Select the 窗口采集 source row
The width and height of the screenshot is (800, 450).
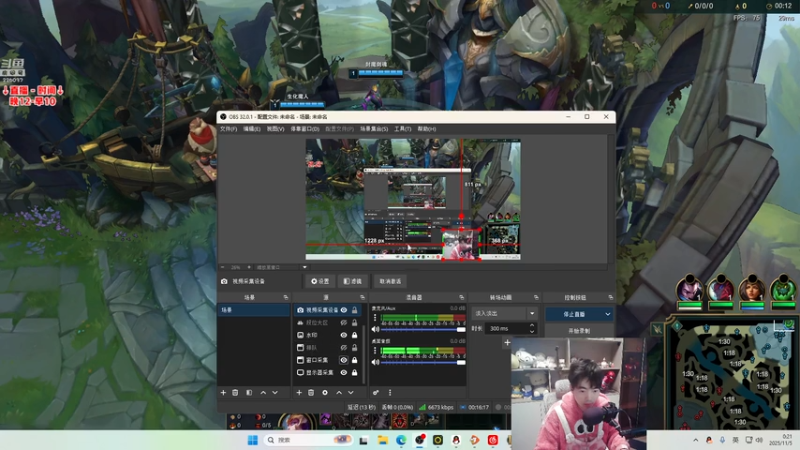pos(327,360)
